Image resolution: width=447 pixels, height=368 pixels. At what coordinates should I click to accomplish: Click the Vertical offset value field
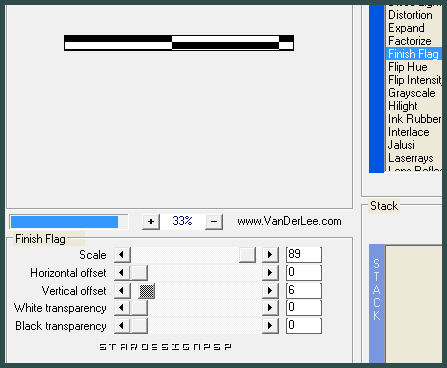click(x=304, y=290)
